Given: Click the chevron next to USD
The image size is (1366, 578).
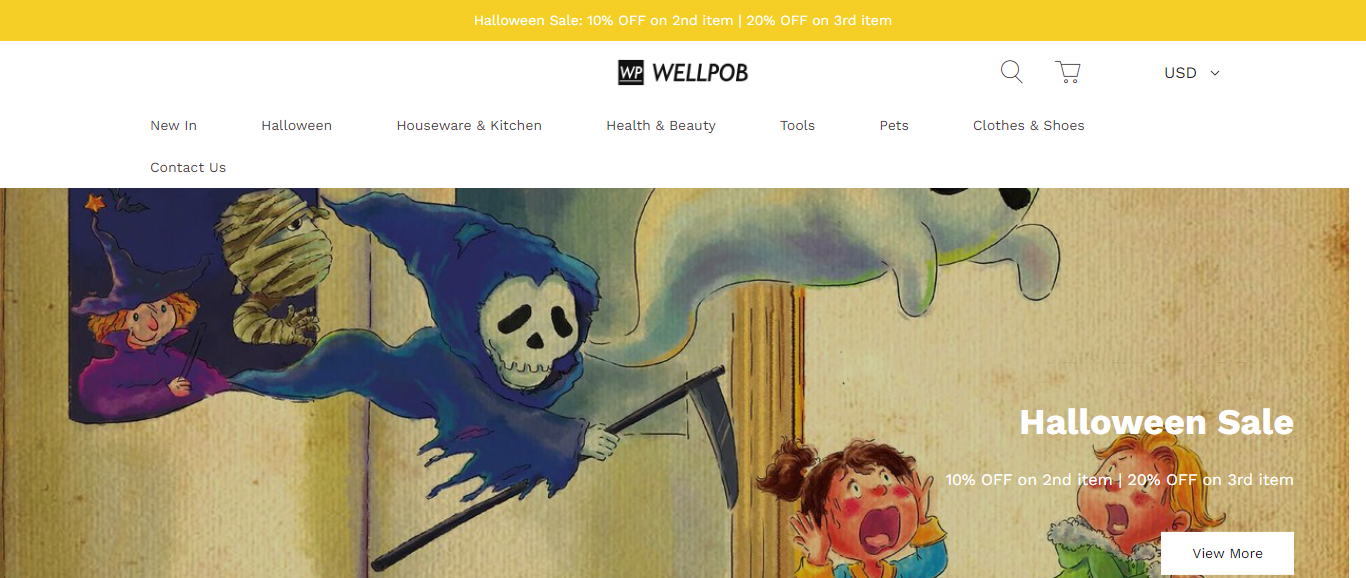Looking at the screenshot, I should pyautogui.click(x=1215, y=73).
